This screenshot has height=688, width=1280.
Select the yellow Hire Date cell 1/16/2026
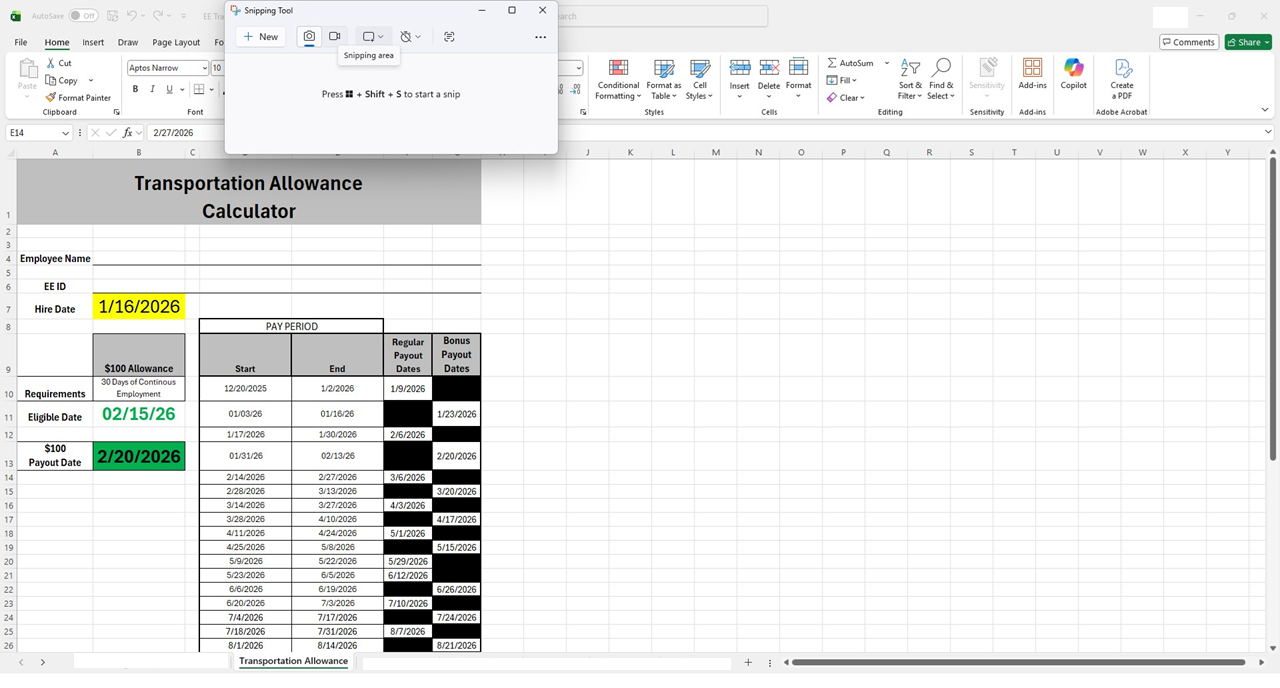tap(139, 306)
